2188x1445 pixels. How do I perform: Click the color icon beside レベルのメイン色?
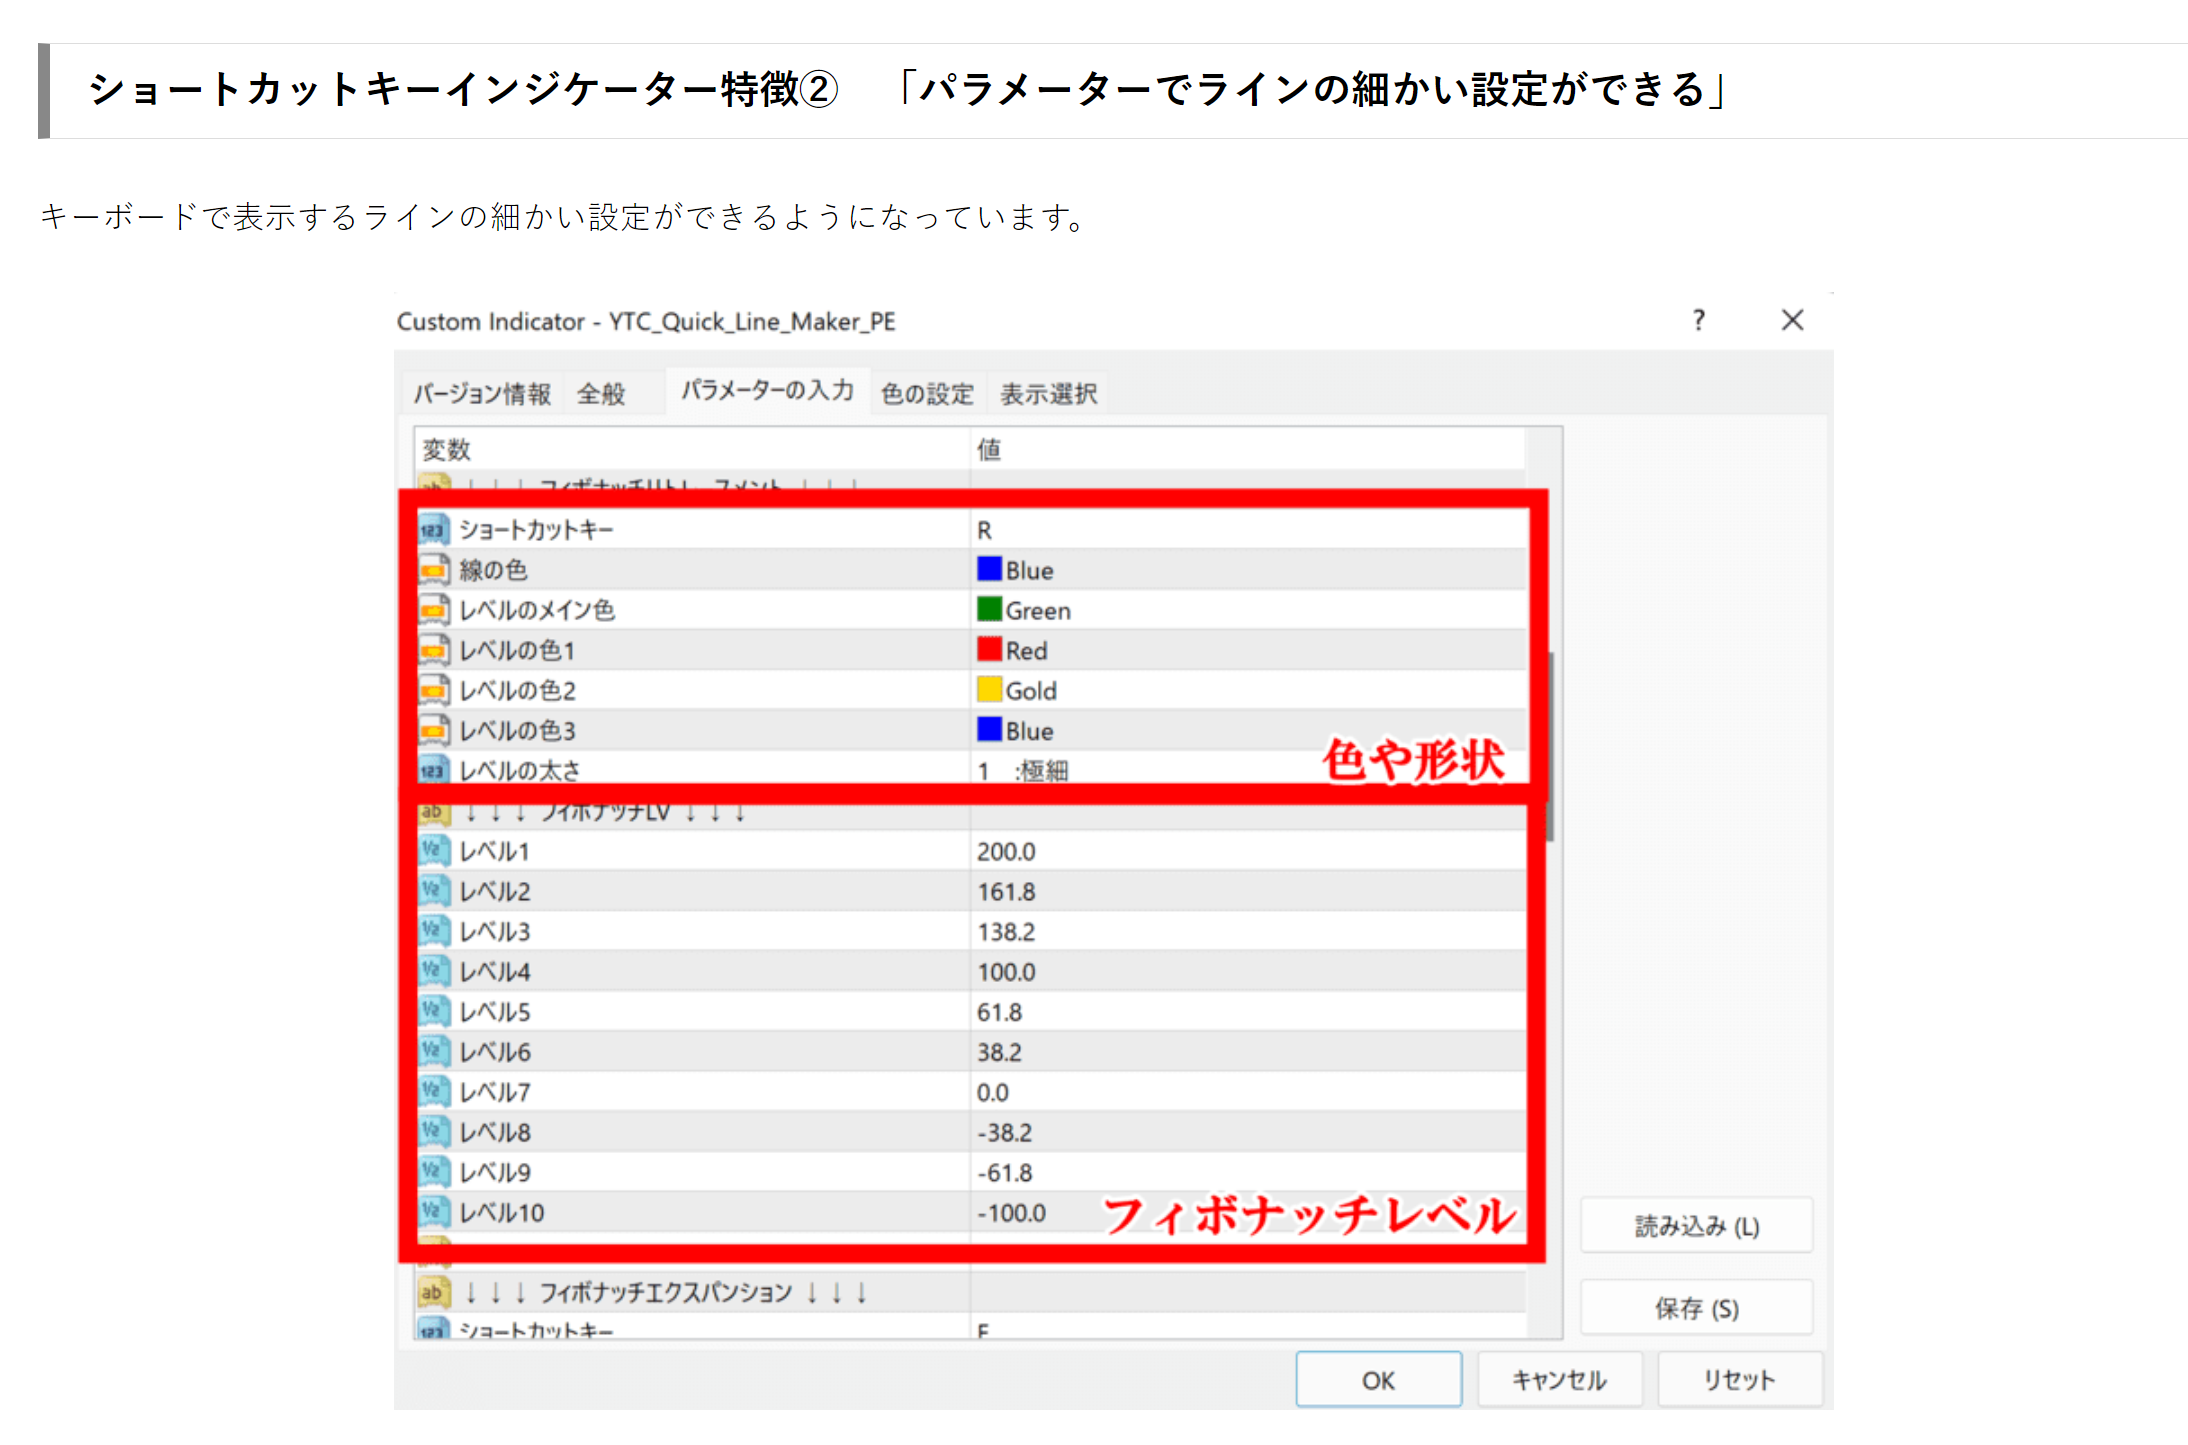click(x=433, y=610)
